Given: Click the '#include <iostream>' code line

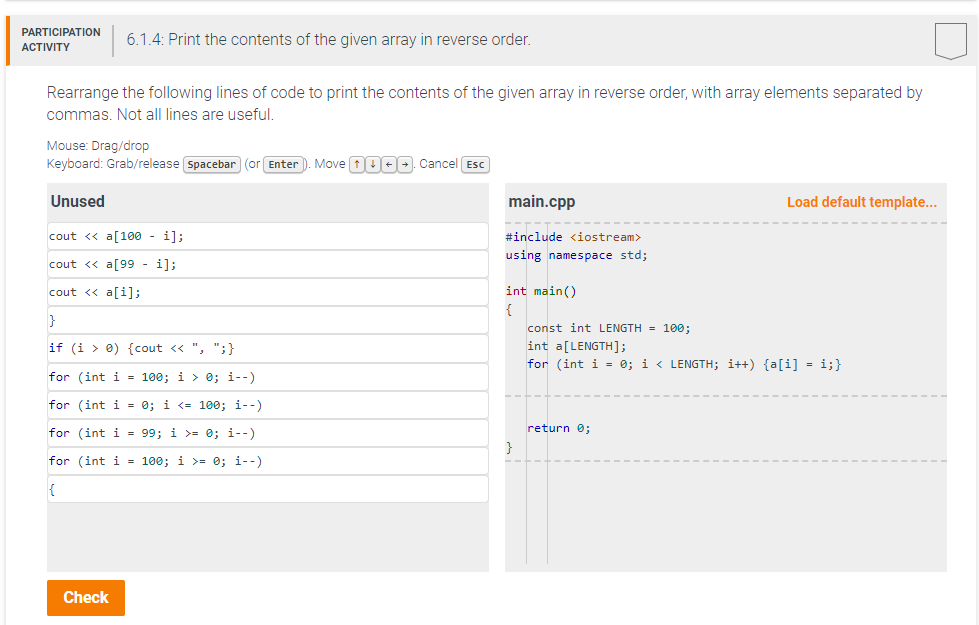Looking at the screenshot, I should [x=573, y=237].
